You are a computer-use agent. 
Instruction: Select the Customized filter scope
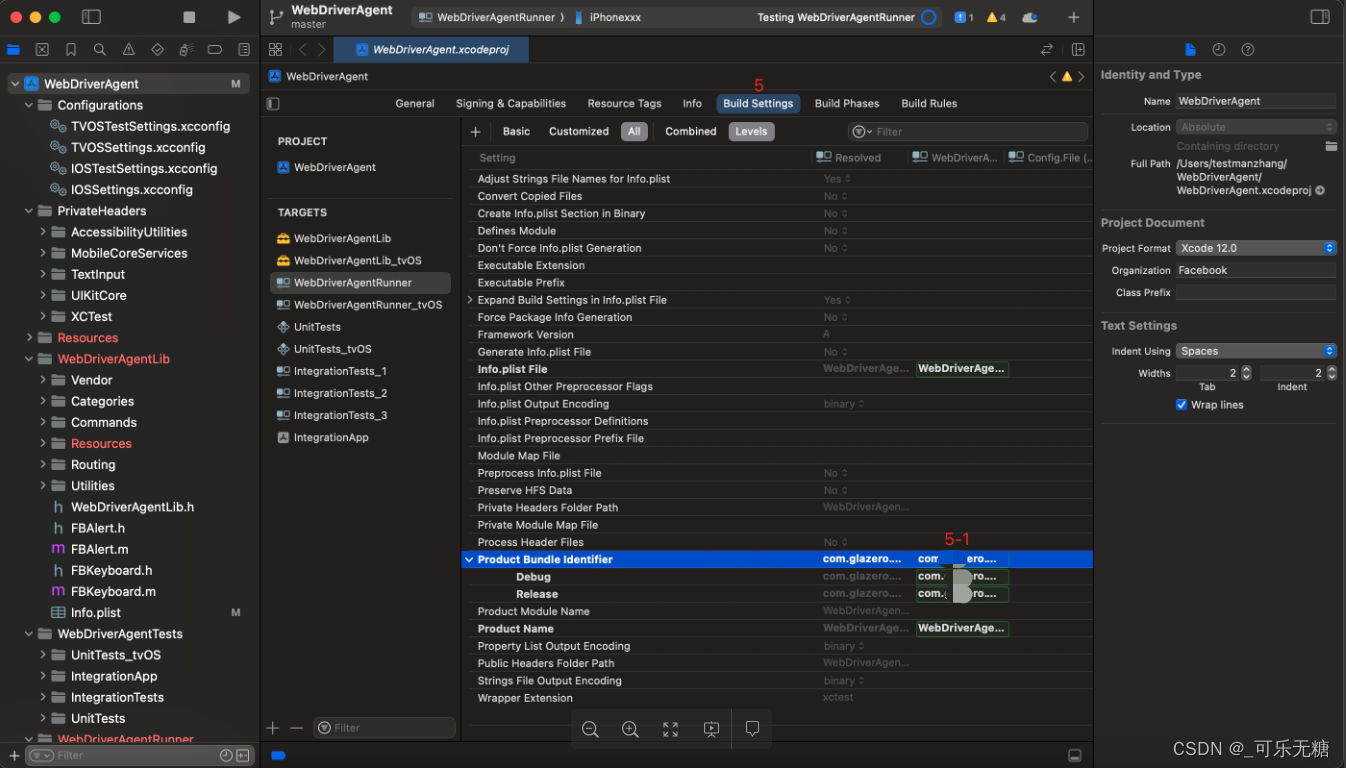(x=579, y=131)
